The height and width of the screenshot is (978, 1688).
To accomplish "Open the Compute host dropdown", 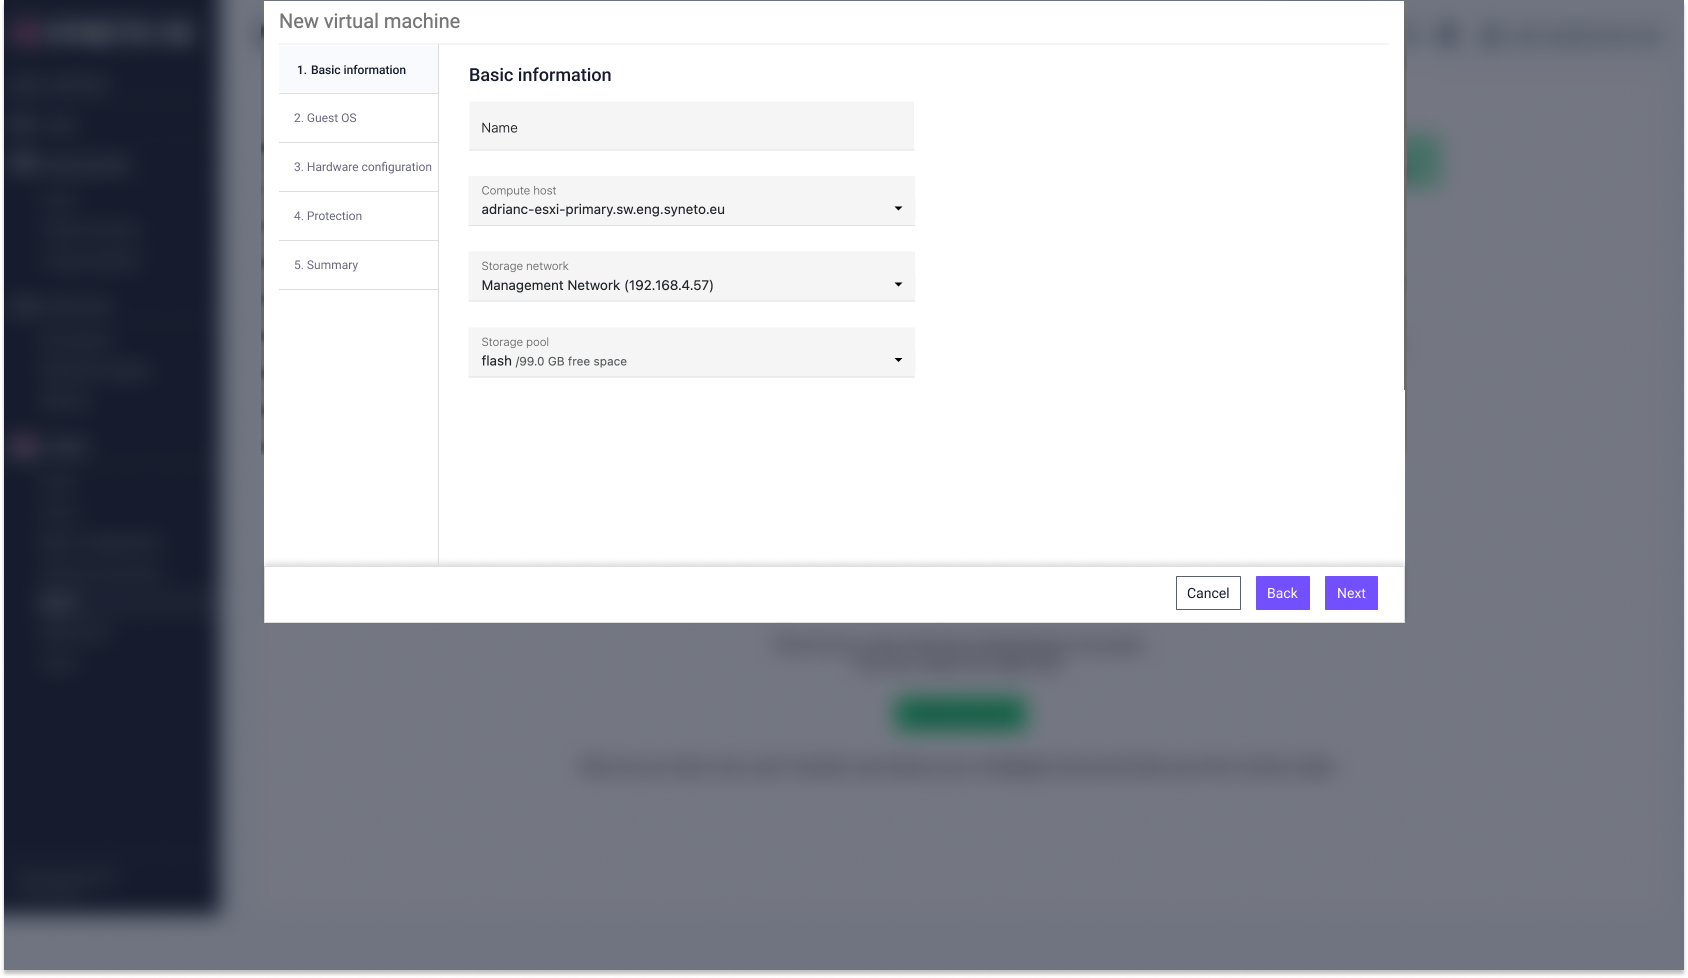I will pyautogui.click(x=690, y=201).
